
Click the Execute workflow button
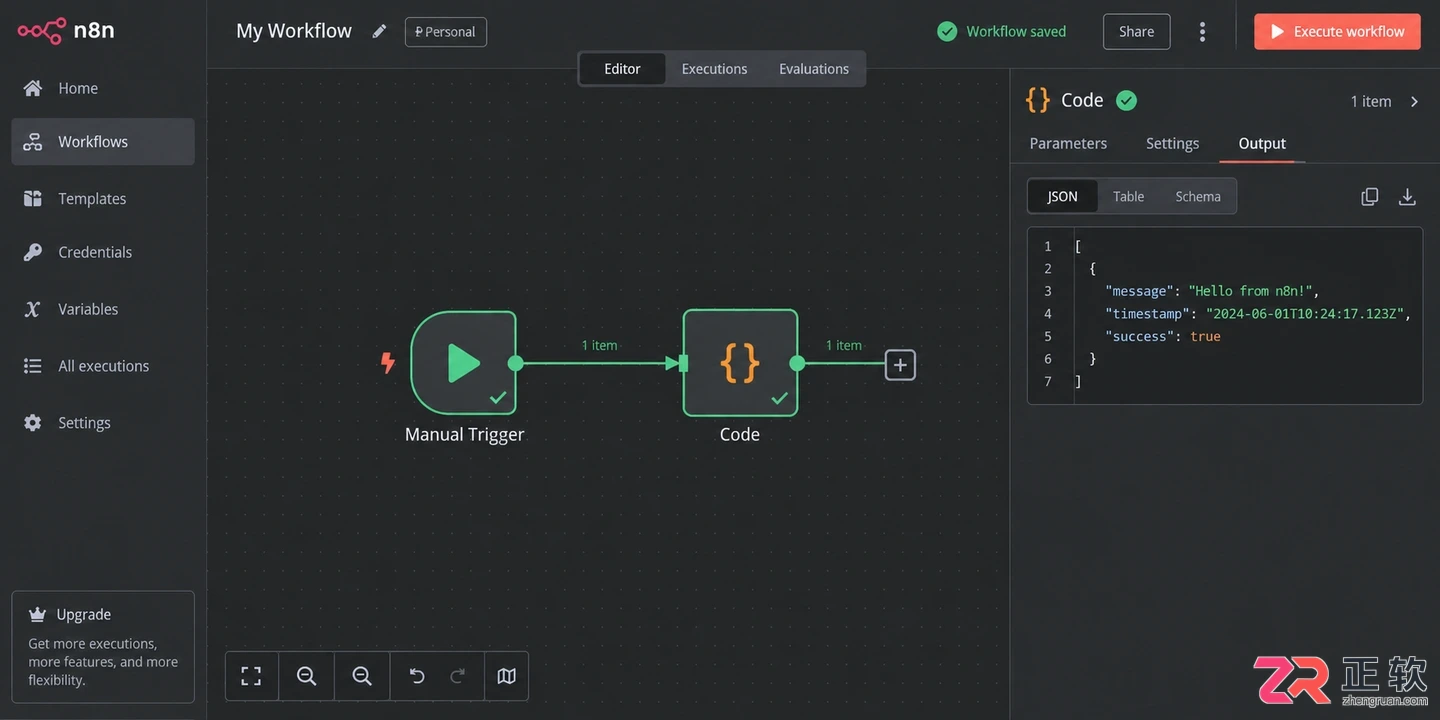1337,32
